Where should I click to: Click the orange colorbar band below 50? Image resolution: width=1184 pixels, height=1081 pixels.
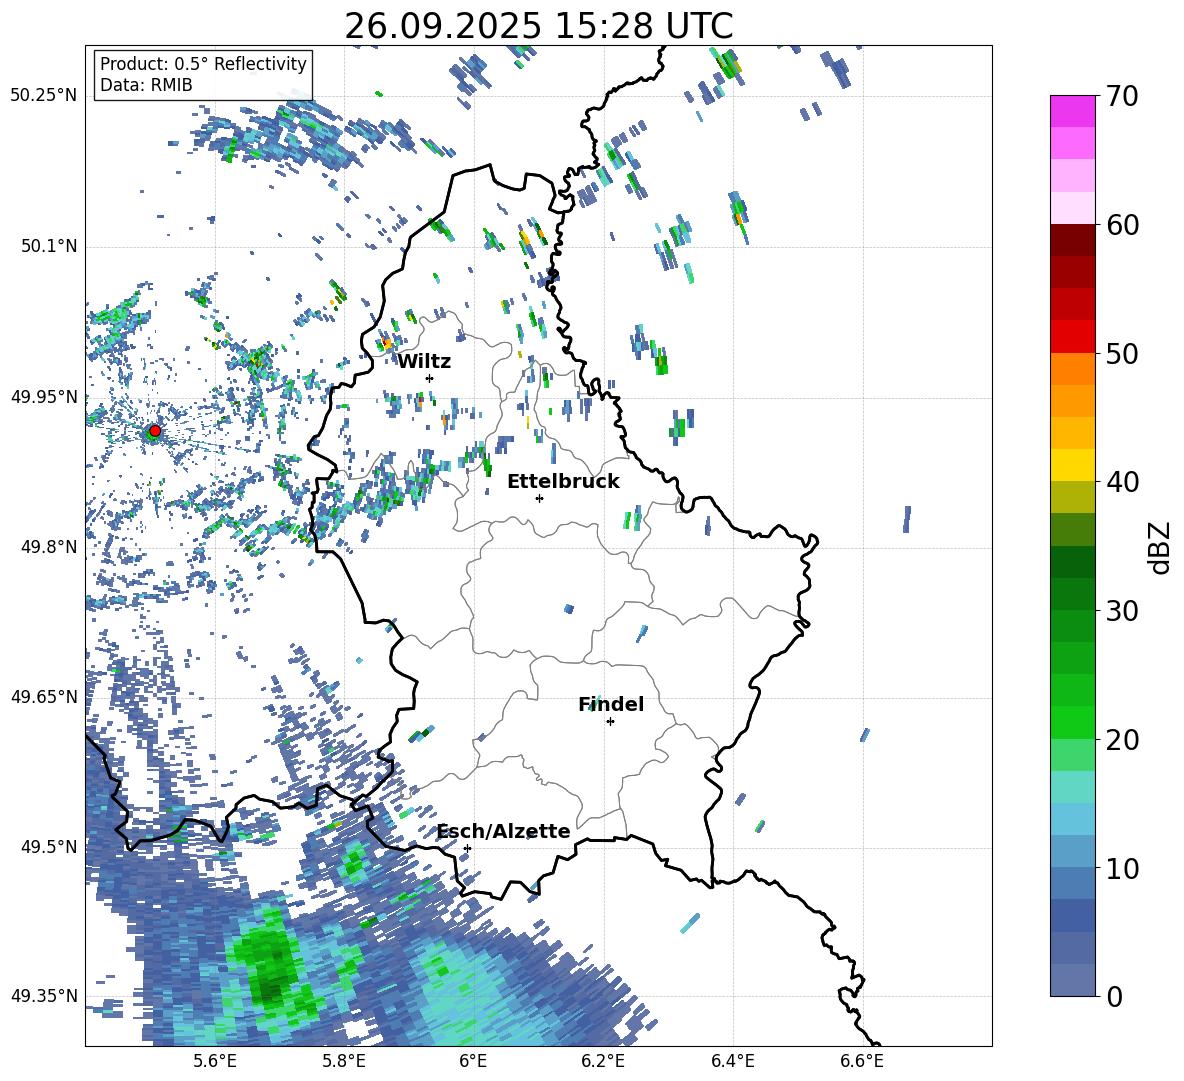1072,368
